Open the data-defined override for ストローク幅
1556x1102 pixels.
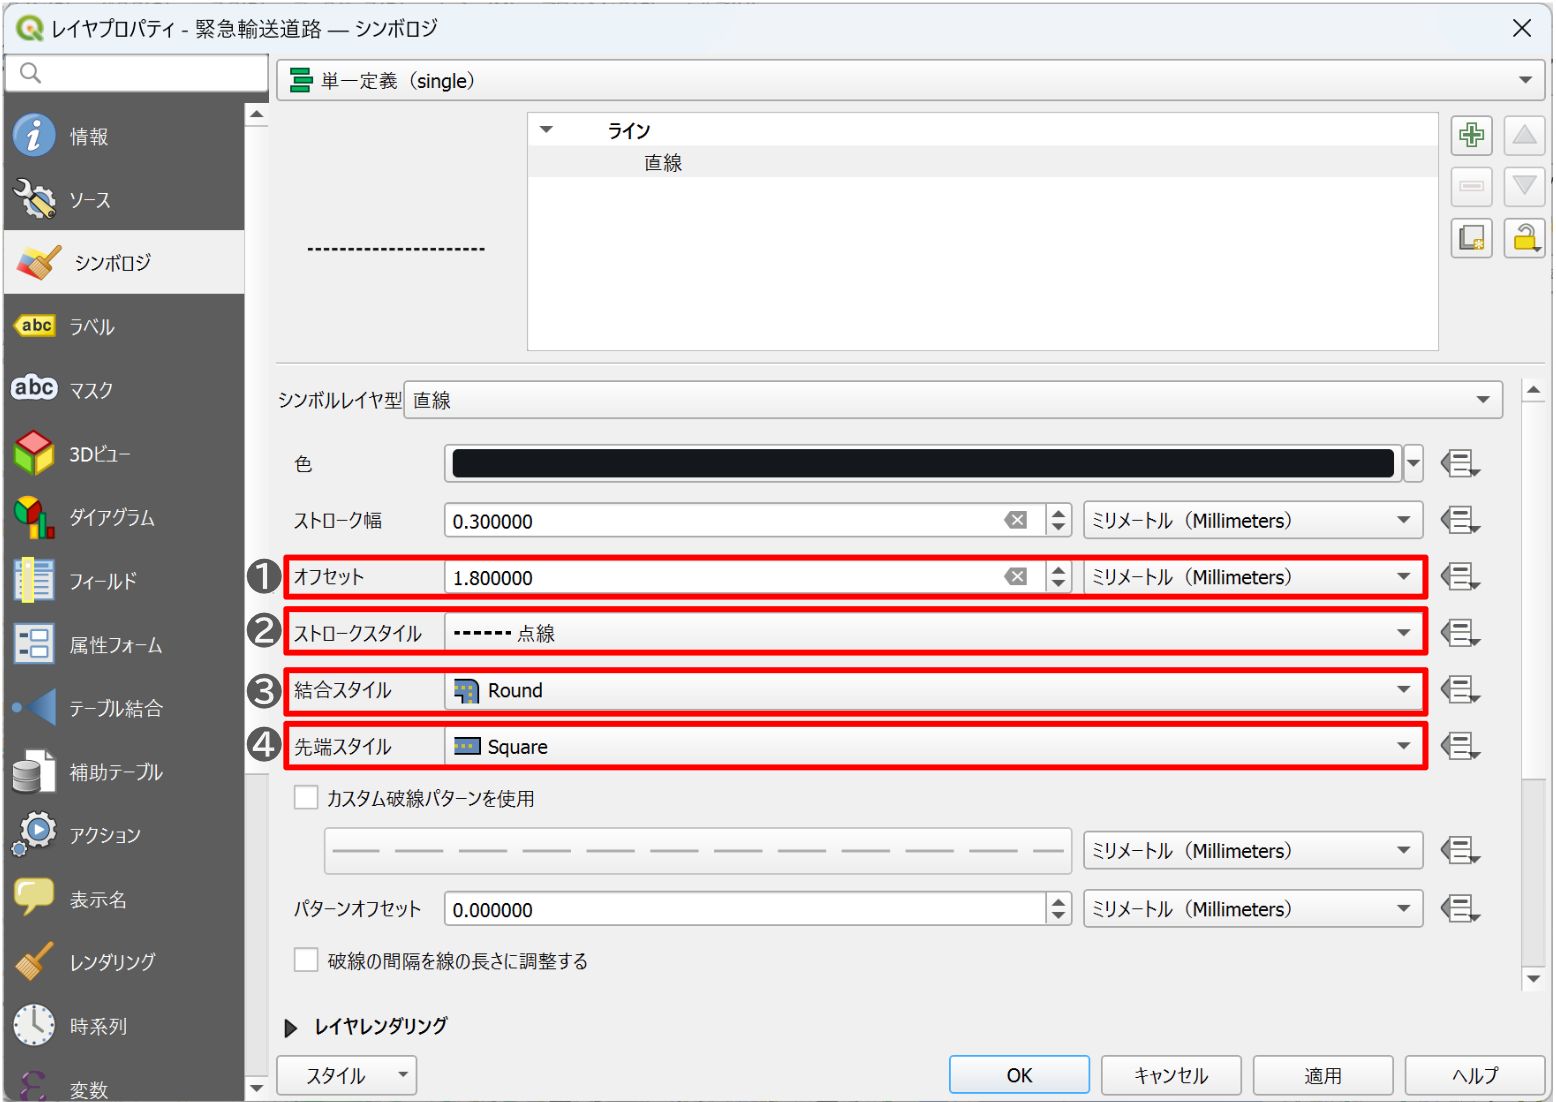[1459, 520]
